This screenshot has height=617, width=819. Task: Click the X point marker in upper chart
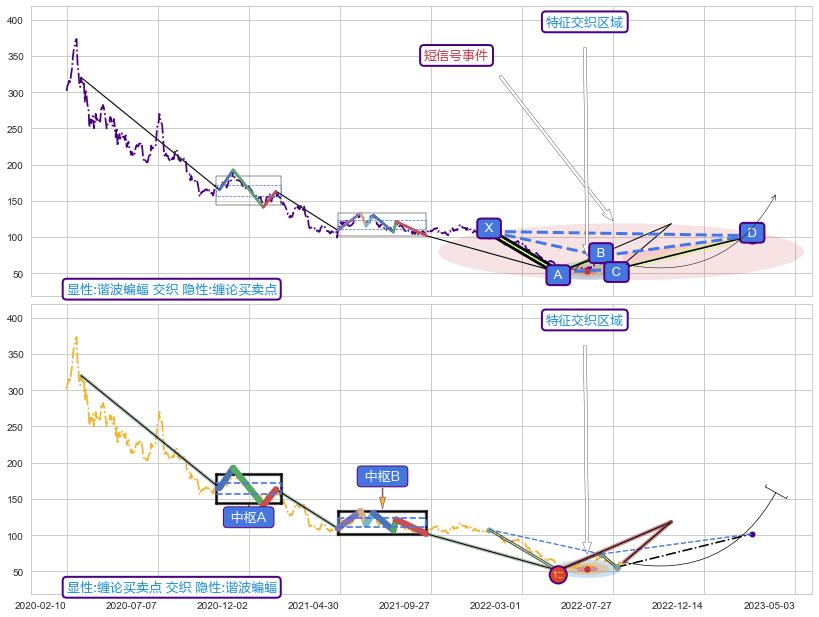pos(488,228)
